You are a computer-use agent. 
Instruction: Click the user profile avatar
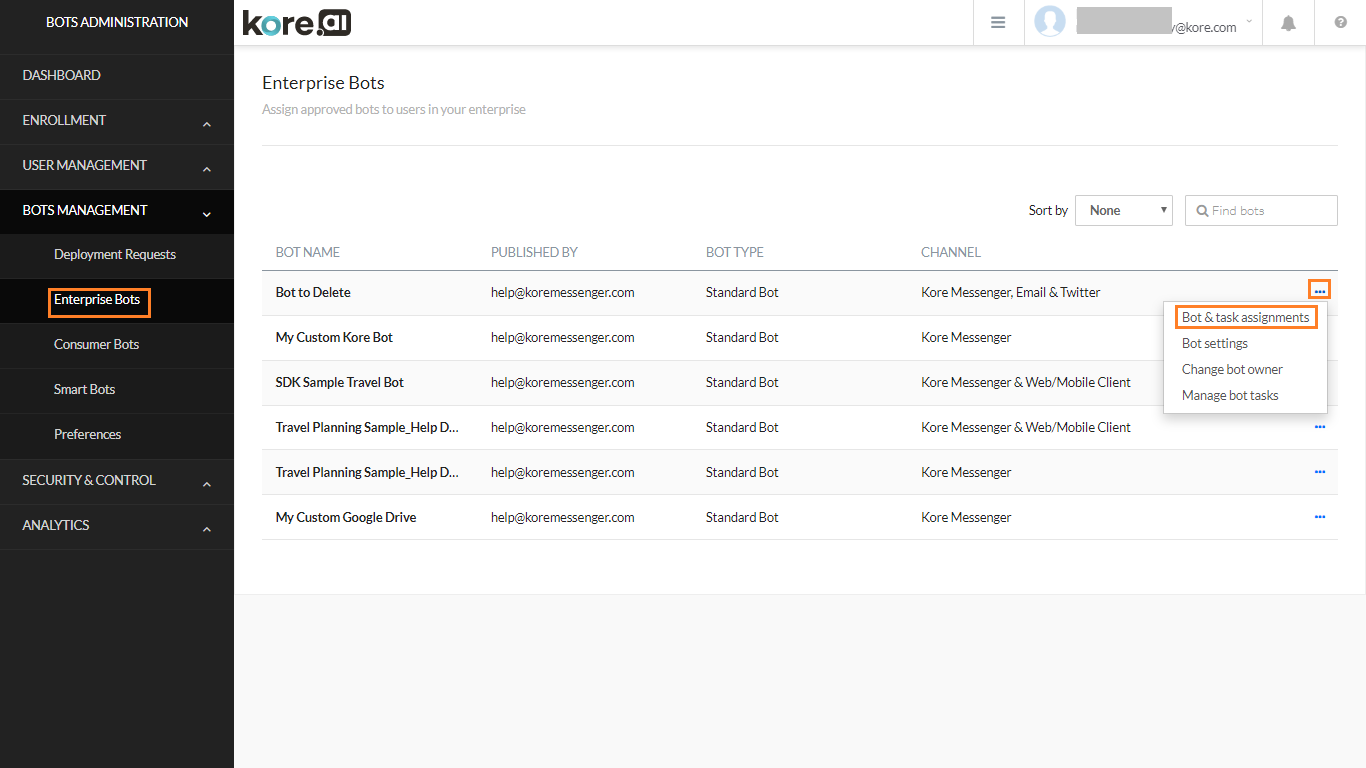pos(1050,22)
